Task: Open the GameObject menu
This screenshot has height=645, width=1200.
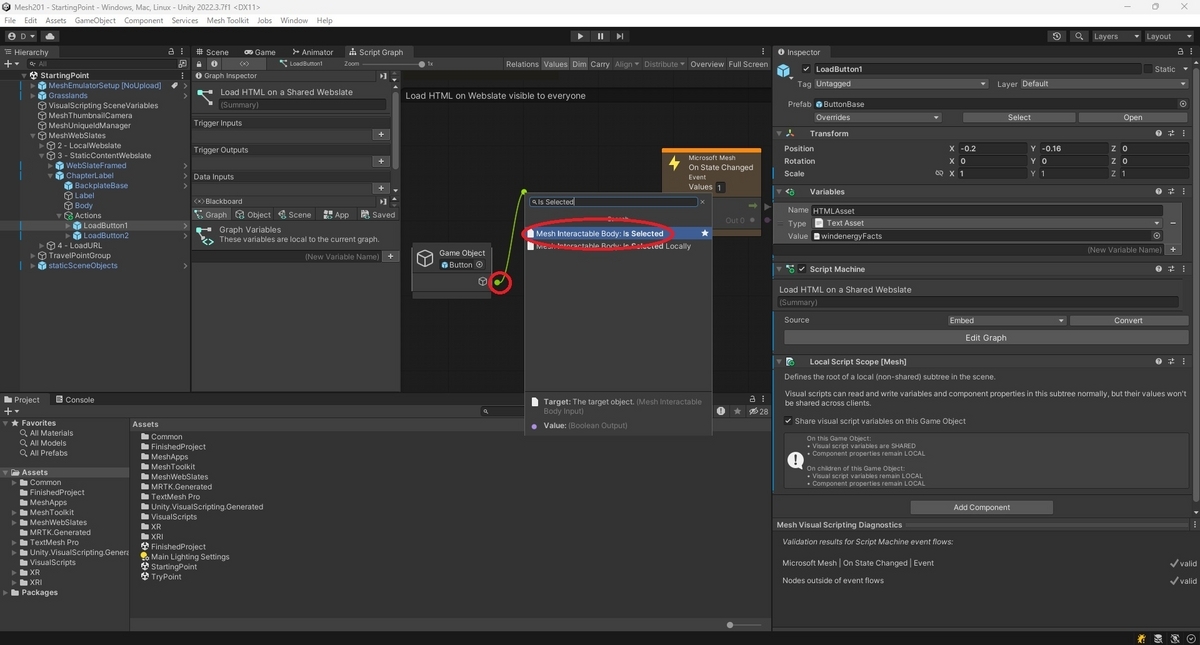Action: click(x=95, y=20)
